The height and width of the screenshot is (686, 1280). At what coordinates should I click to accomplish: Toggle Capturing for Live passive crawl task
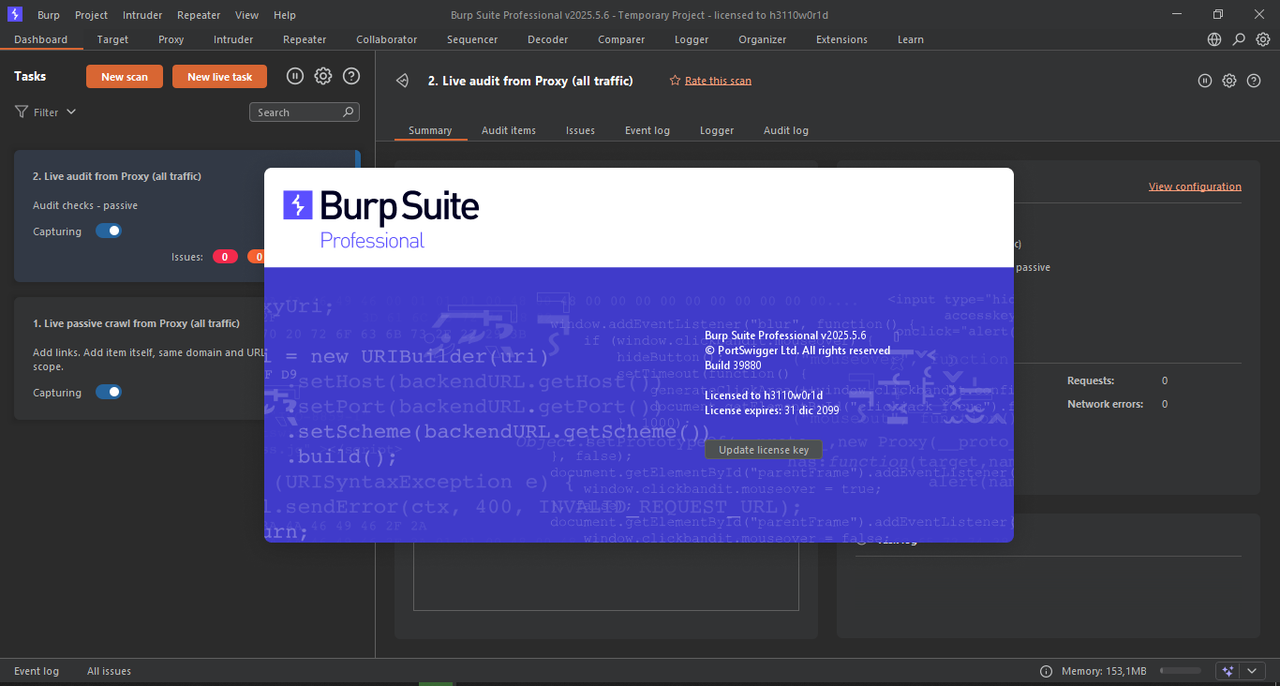pyautogui.click(x=109, y=392)
